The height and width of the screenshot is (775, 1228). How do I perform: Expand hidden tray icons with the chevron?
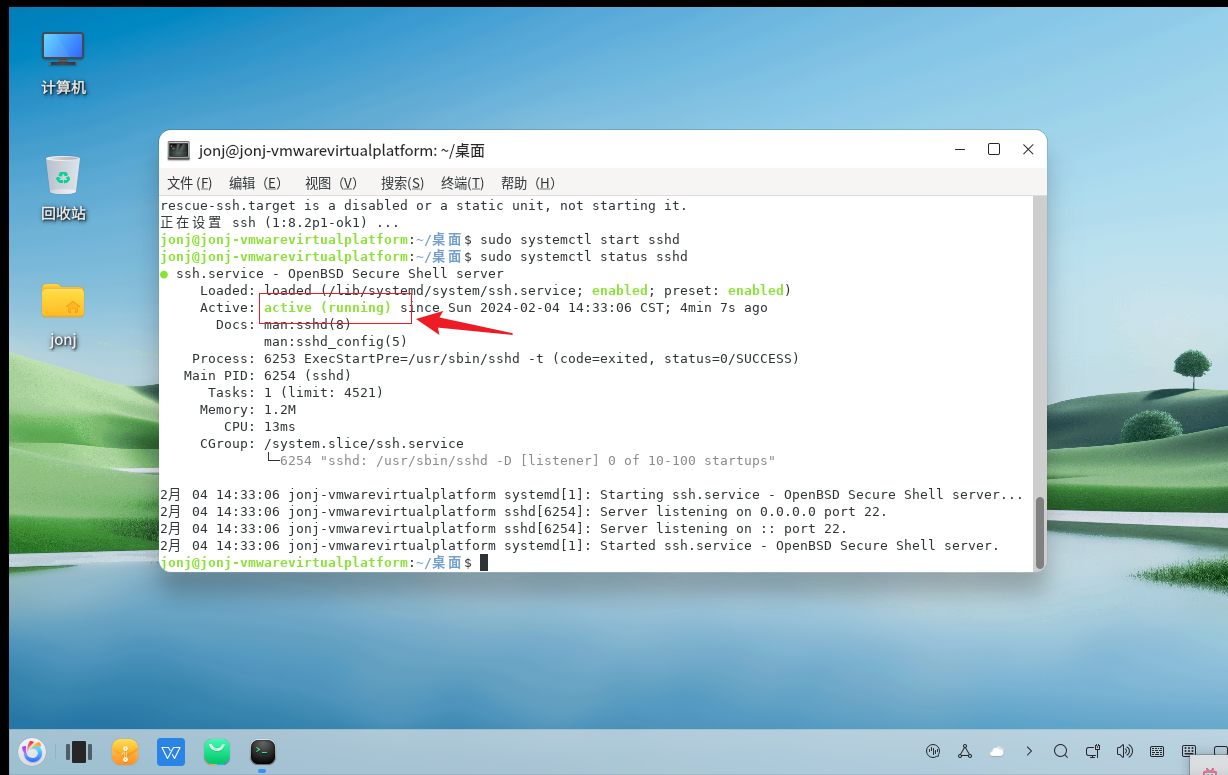click(x=1029, y=751)
